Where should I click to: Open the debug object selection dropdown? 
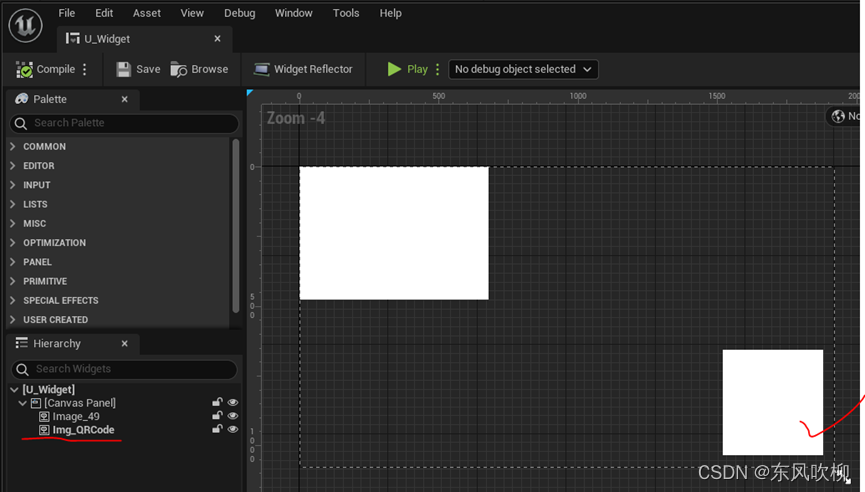[x=523, y=69]
